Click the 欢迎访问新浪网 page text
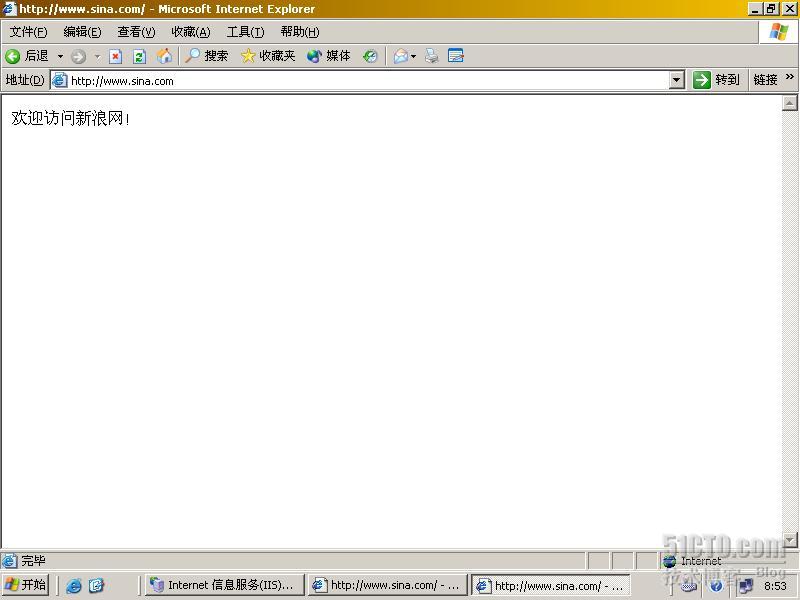The width and height of the screenshot is (800, 600). (70, 118)
